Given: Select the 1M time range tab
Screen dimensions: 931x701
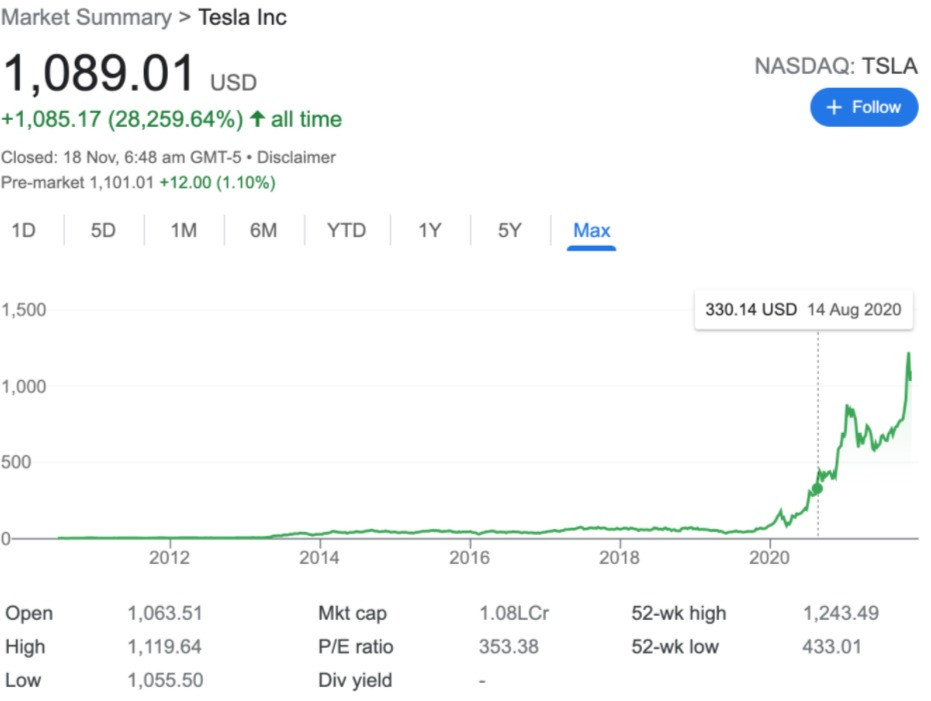Looking at the screenshot, I should [184, 230].
